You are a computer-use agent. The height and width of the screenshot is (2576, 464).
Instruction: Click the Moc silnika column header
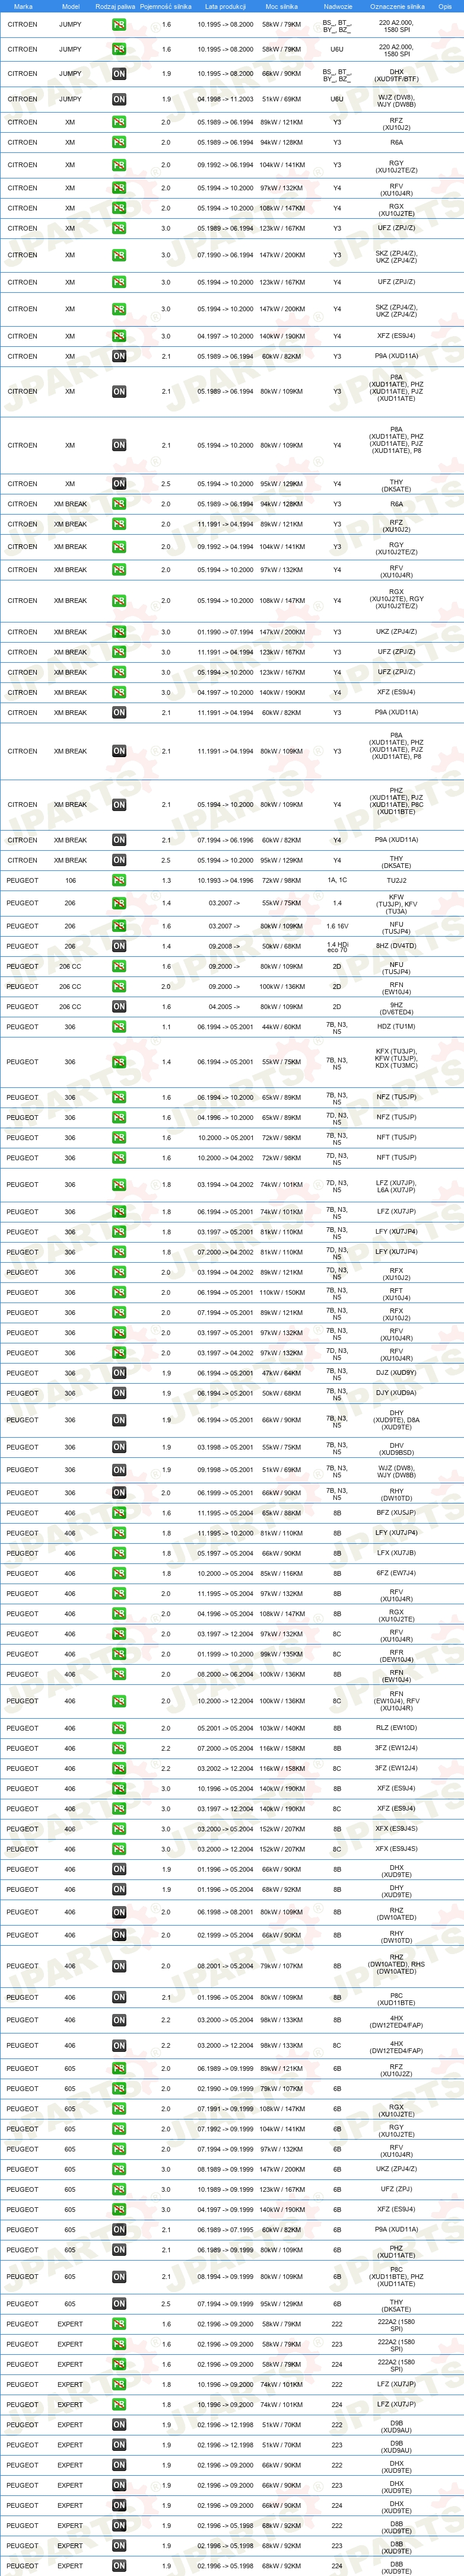point(281,6)
